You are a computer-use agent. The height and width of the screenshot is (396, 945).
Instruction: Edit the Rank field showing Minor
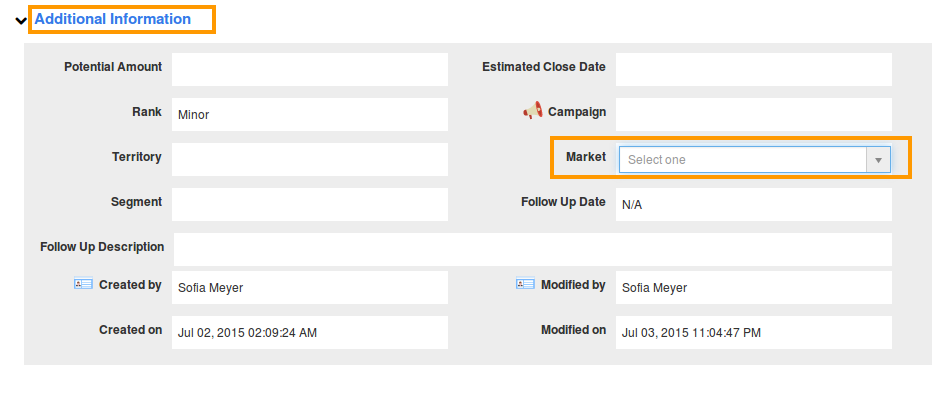coord(310,115)
